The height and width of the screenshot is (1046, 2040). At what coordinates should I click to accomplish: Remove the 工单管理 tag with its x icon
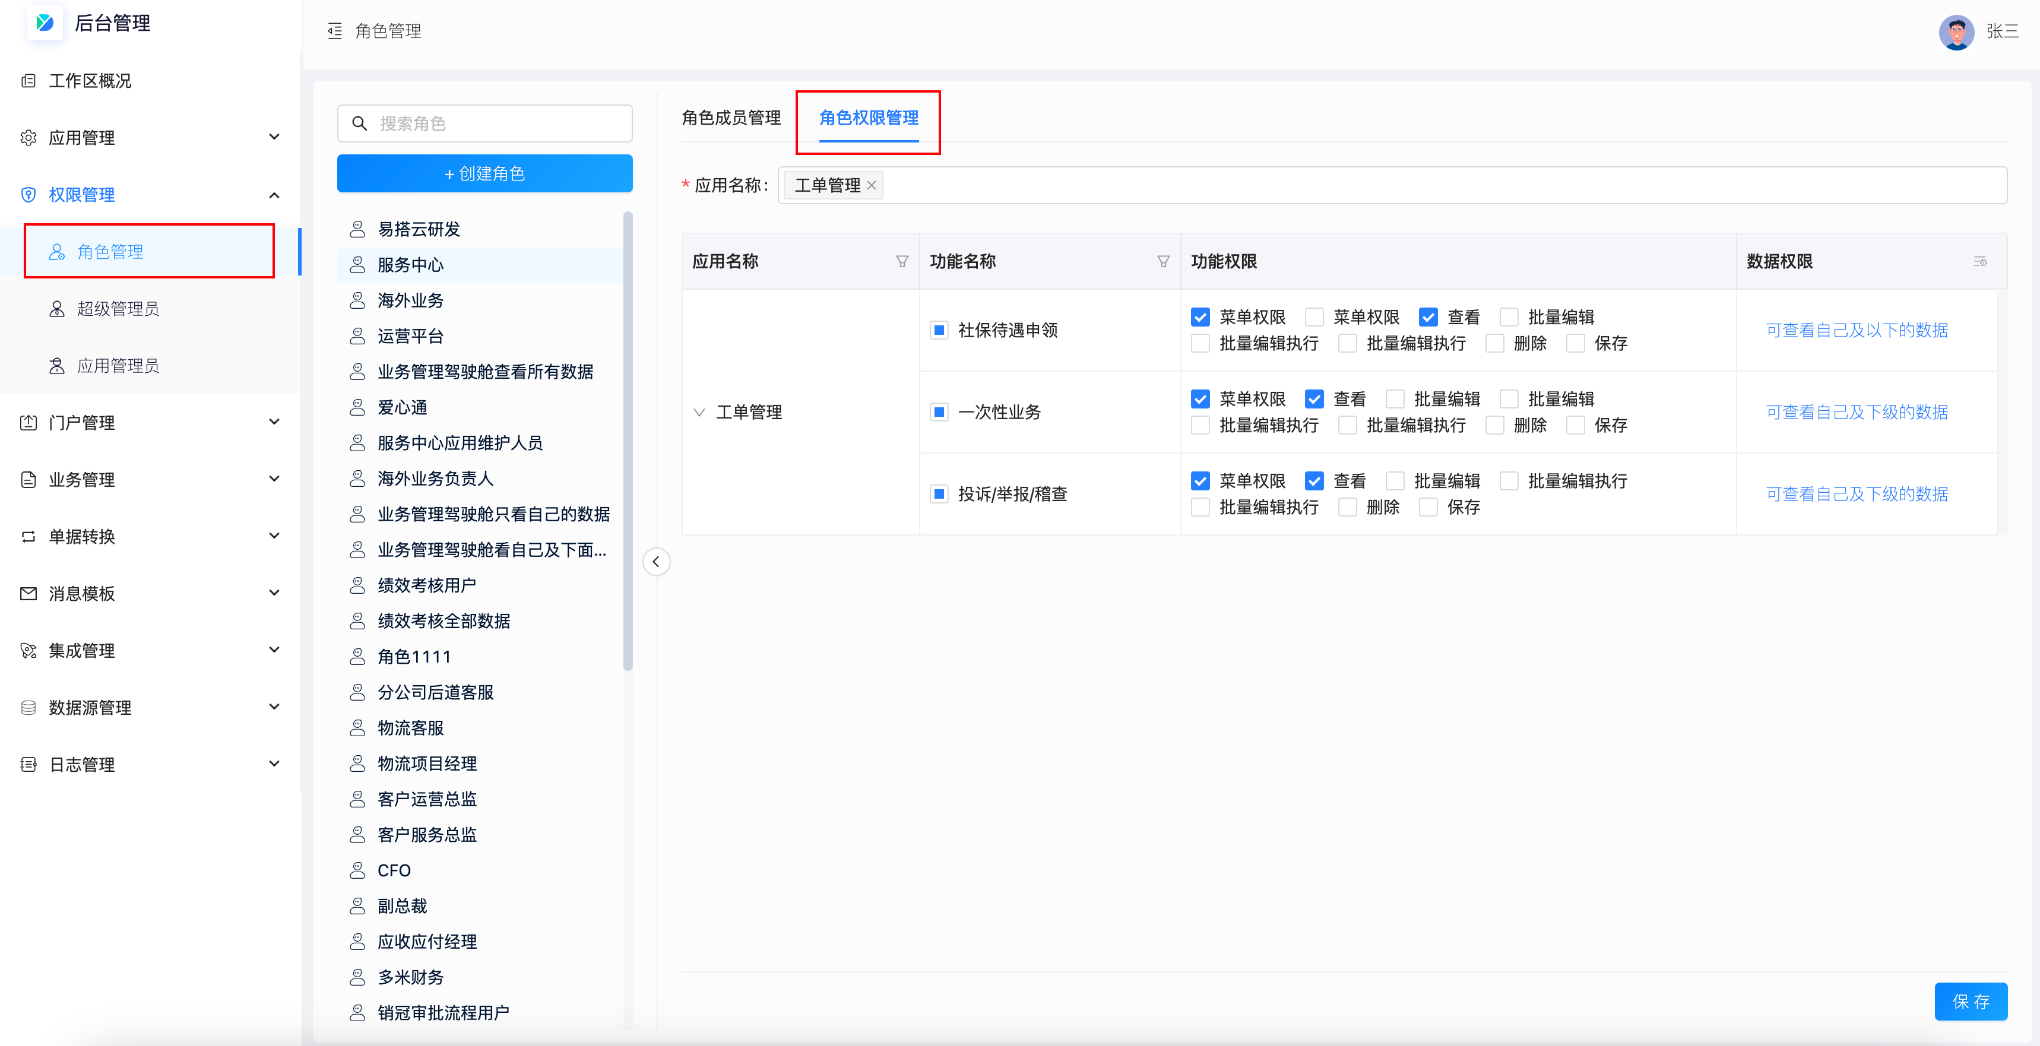pyautogui.click(x=872, y=185)
